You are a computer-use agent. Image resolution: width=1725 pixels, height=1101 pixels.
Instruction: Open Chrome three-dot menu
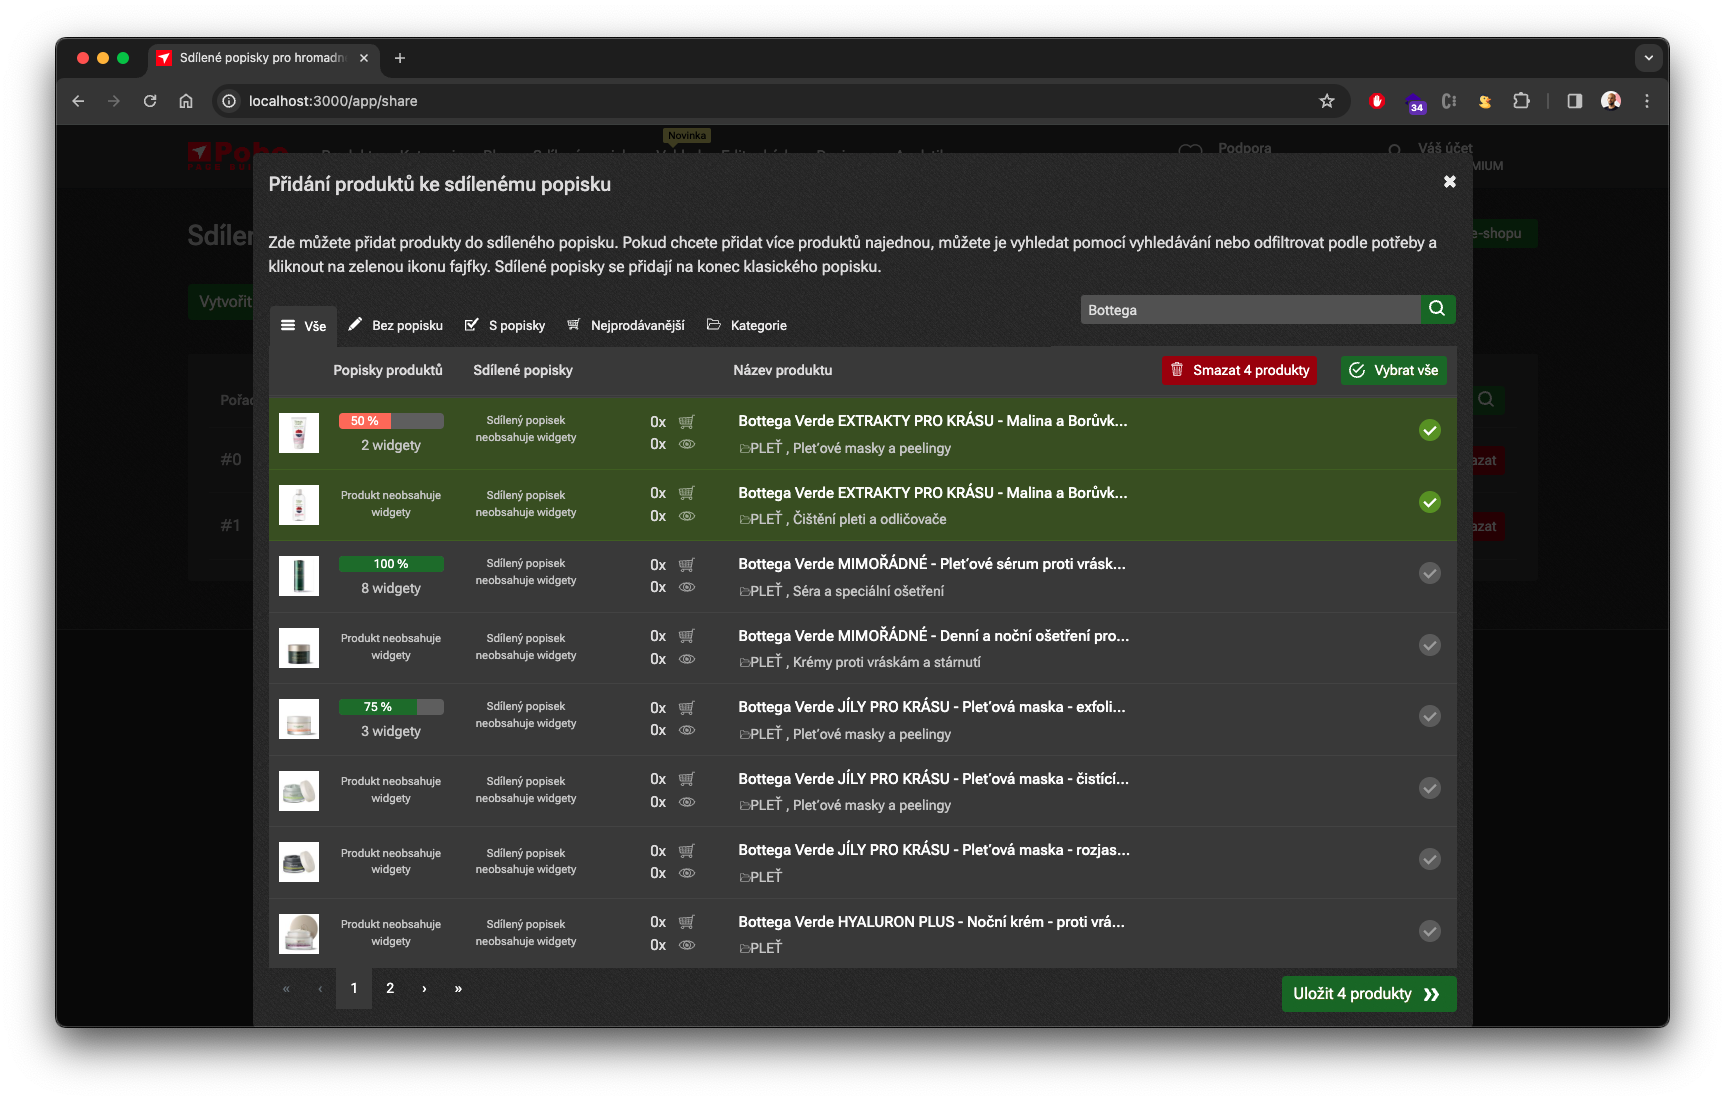[x=1647, y=101]
